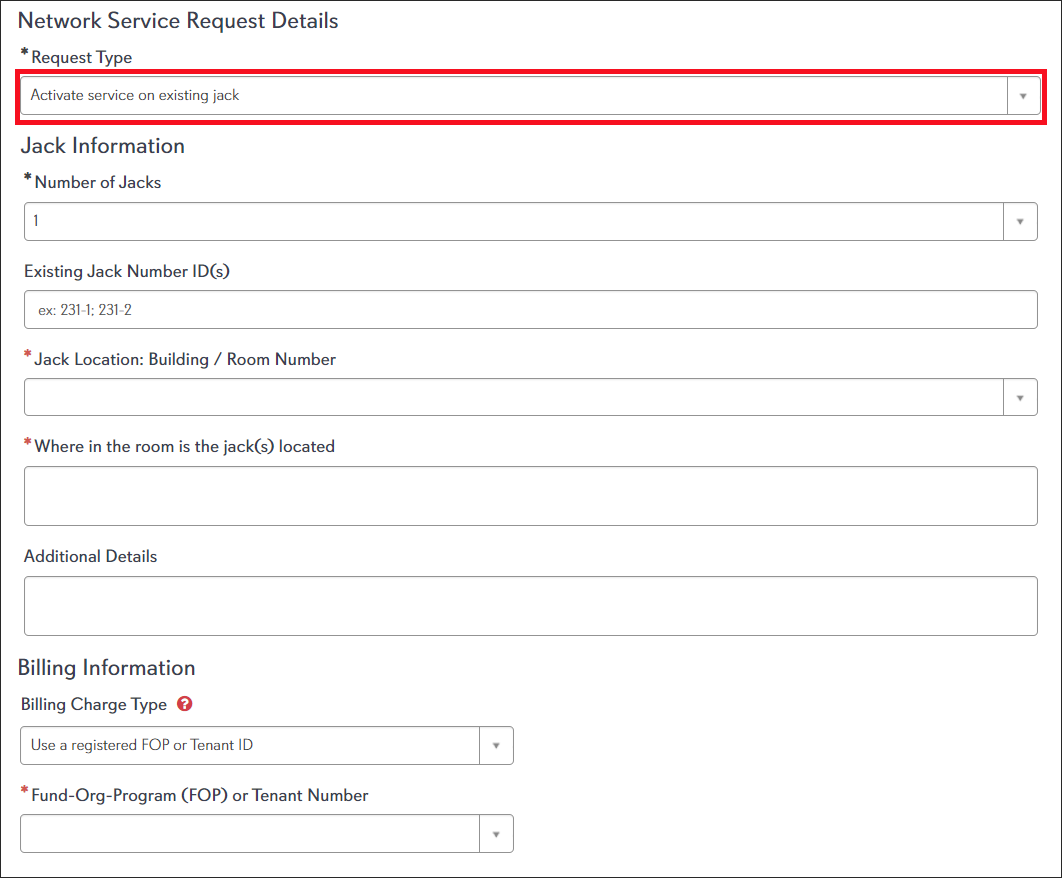
Task: Click the Number of Jacks label
Action: point(97,182)
